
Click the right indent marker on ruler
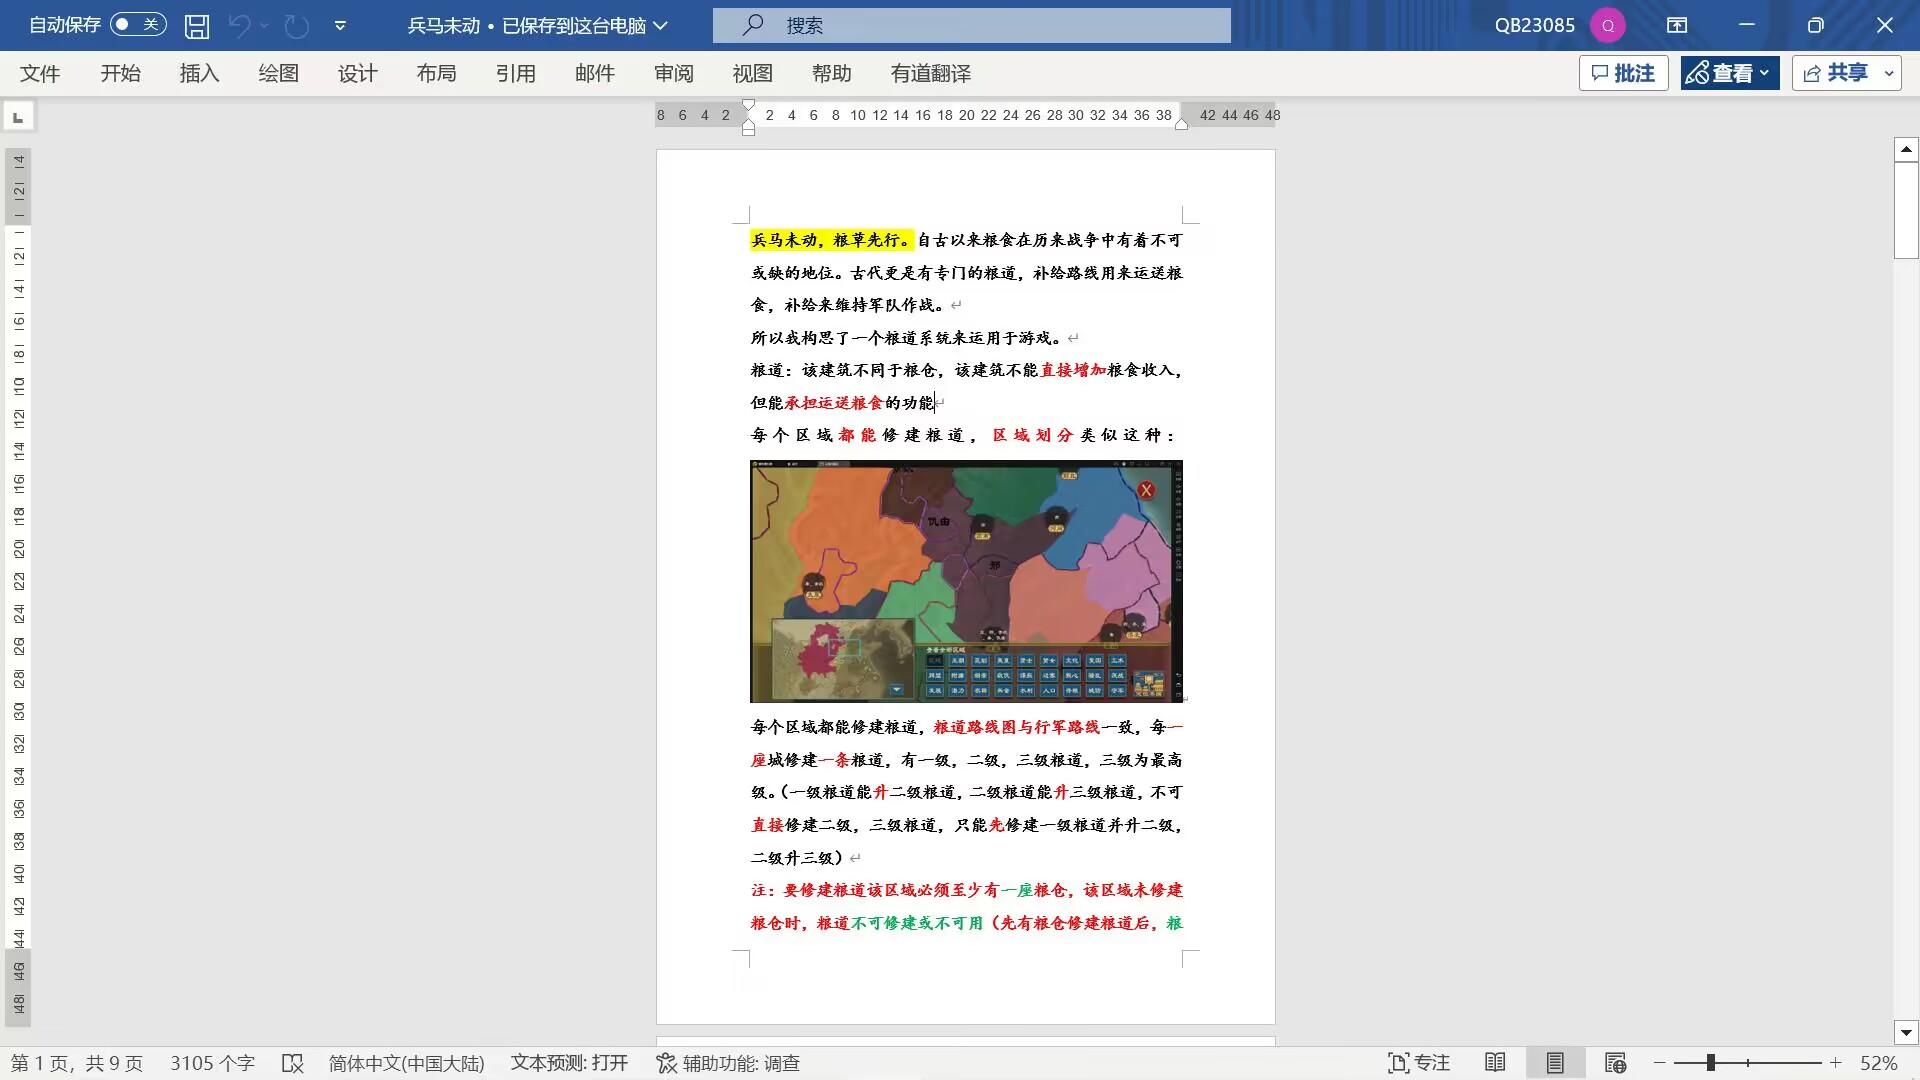click(x=1181, y=124)
